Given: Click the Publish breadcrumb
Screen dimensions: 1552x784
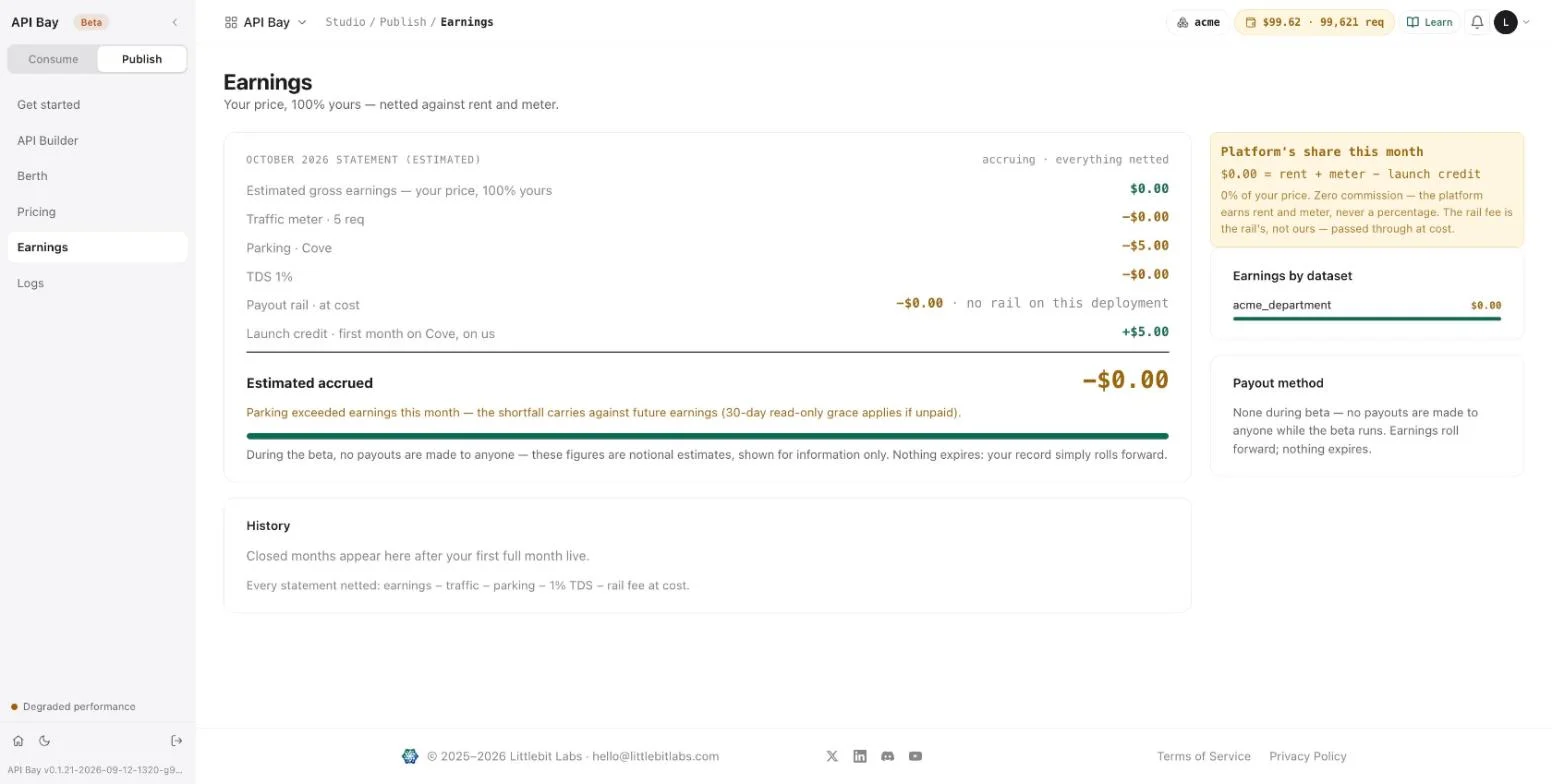Looking at the screenshot, I should 403,22.
